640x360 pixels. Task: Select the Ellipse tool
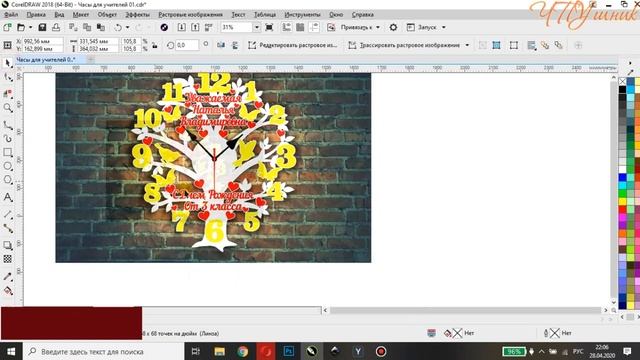click(8, 166)
